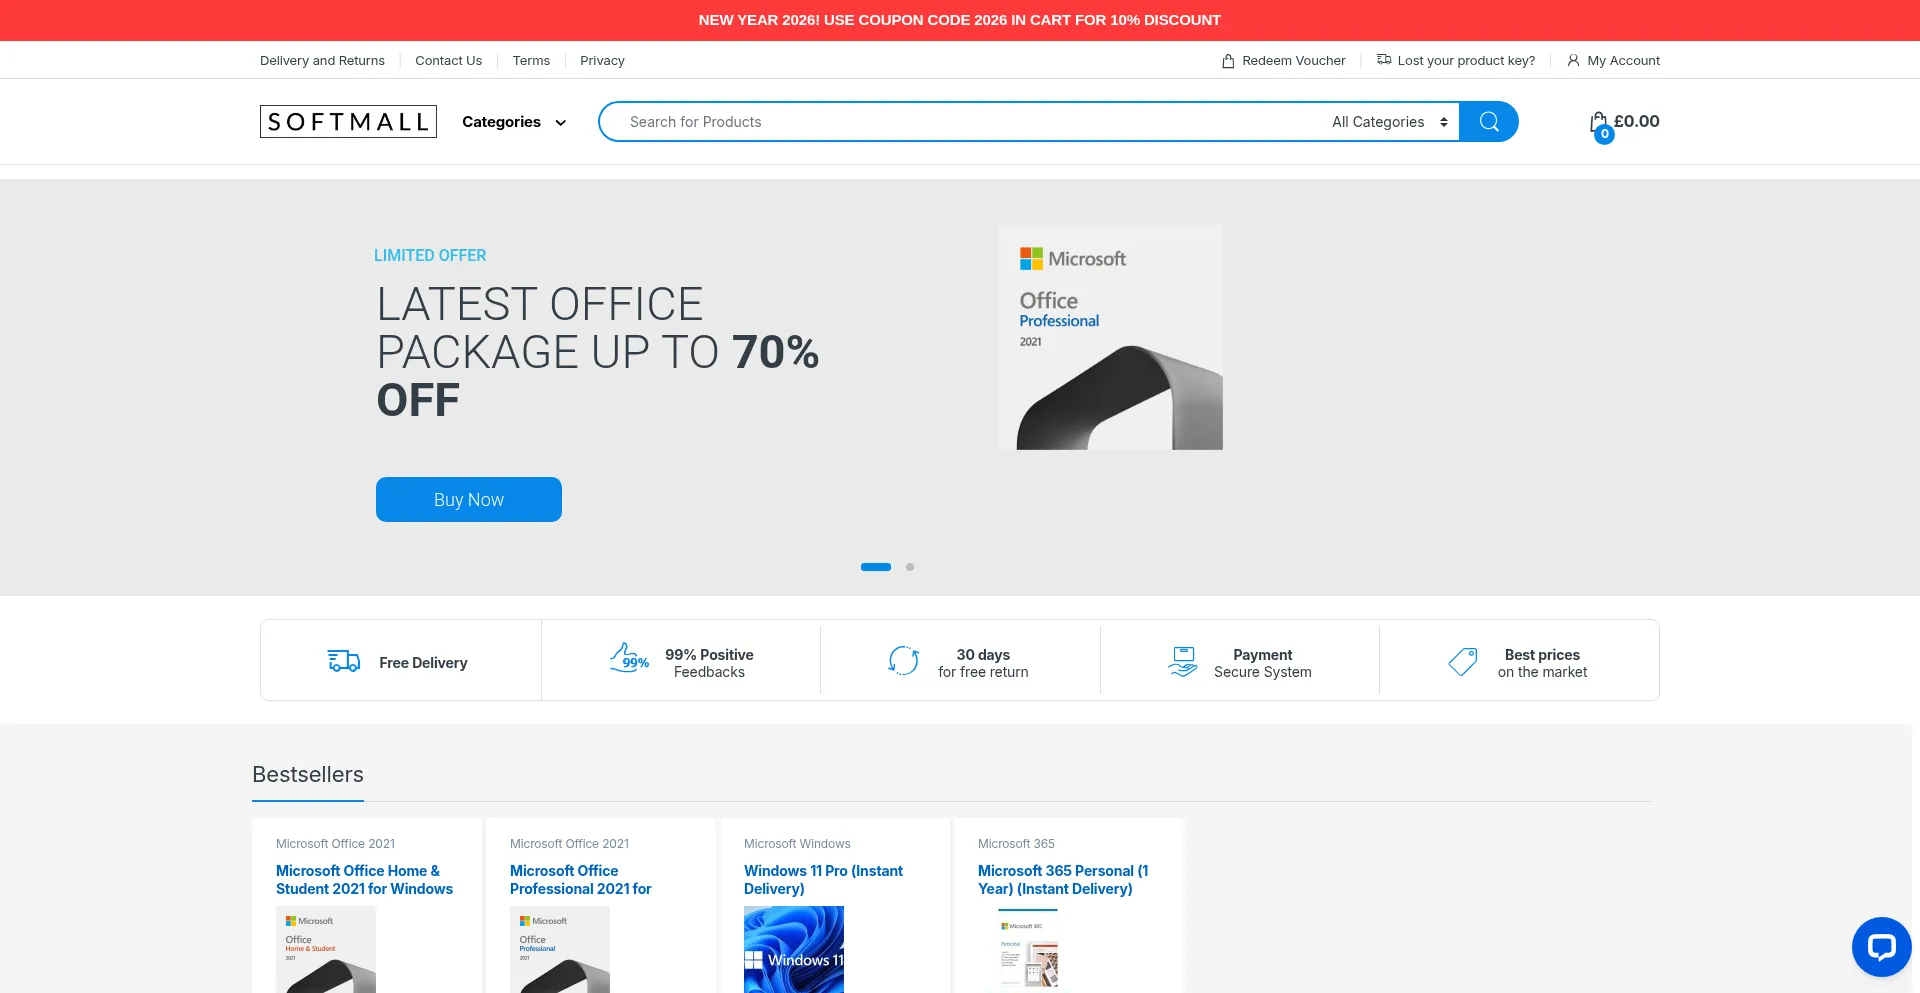Image resolution: width=1920 pixels, height=993 pixels.
Task: Click the Office Professional bestseller box thumbnail
Action: [560, 950]
